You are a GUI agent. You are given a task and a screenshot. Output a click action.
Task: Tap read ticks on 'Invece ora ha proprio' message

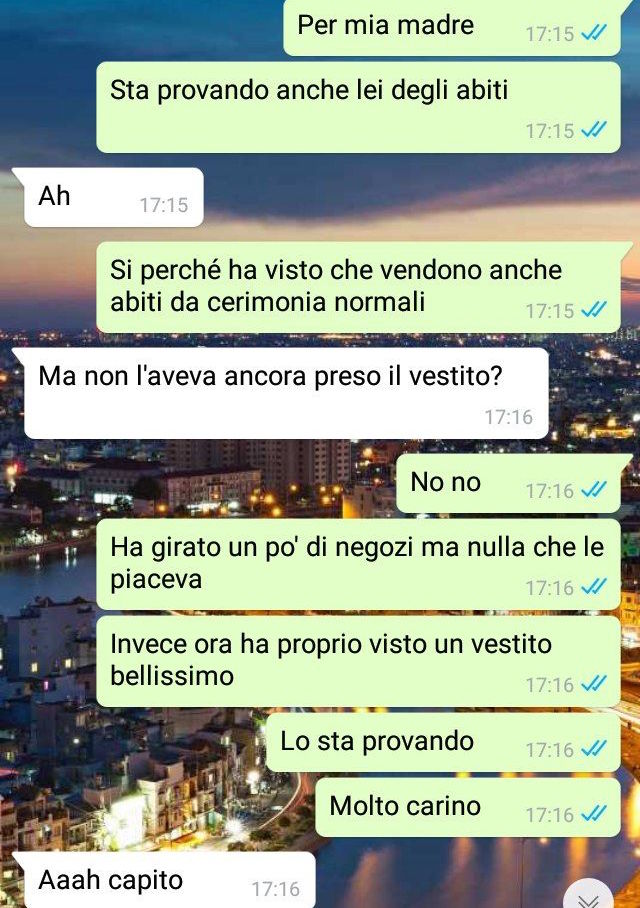594,684
